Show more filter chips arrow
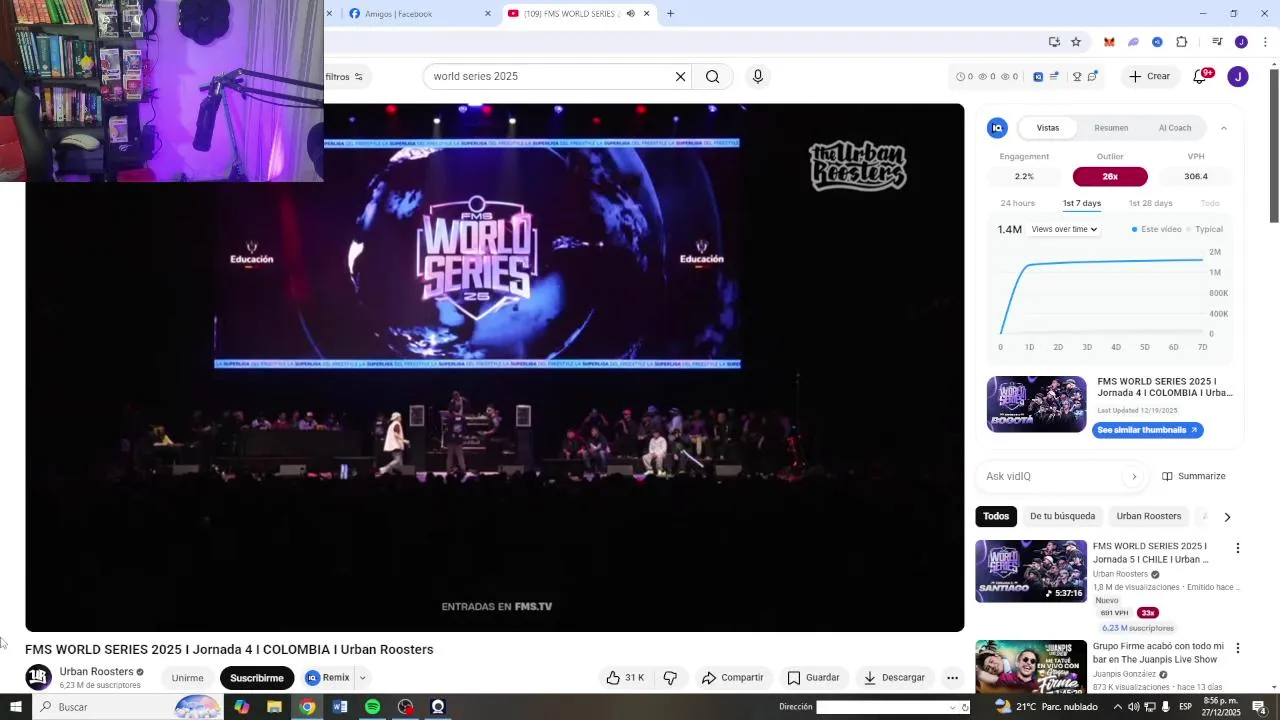The width and height of the screenshot is (1280, 720). tap(1227, 517)
